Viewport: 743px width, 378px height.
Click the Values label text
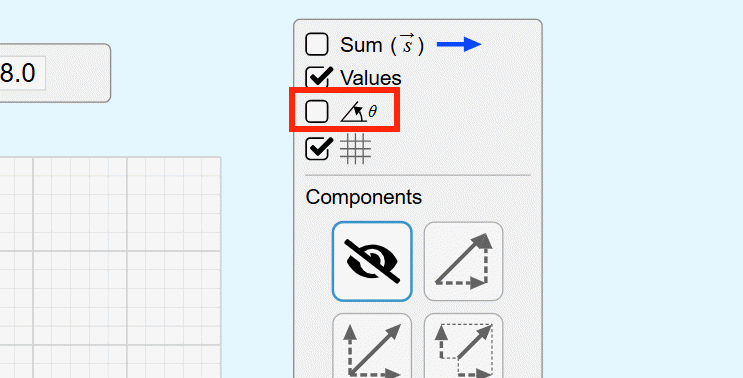point(371,78)
